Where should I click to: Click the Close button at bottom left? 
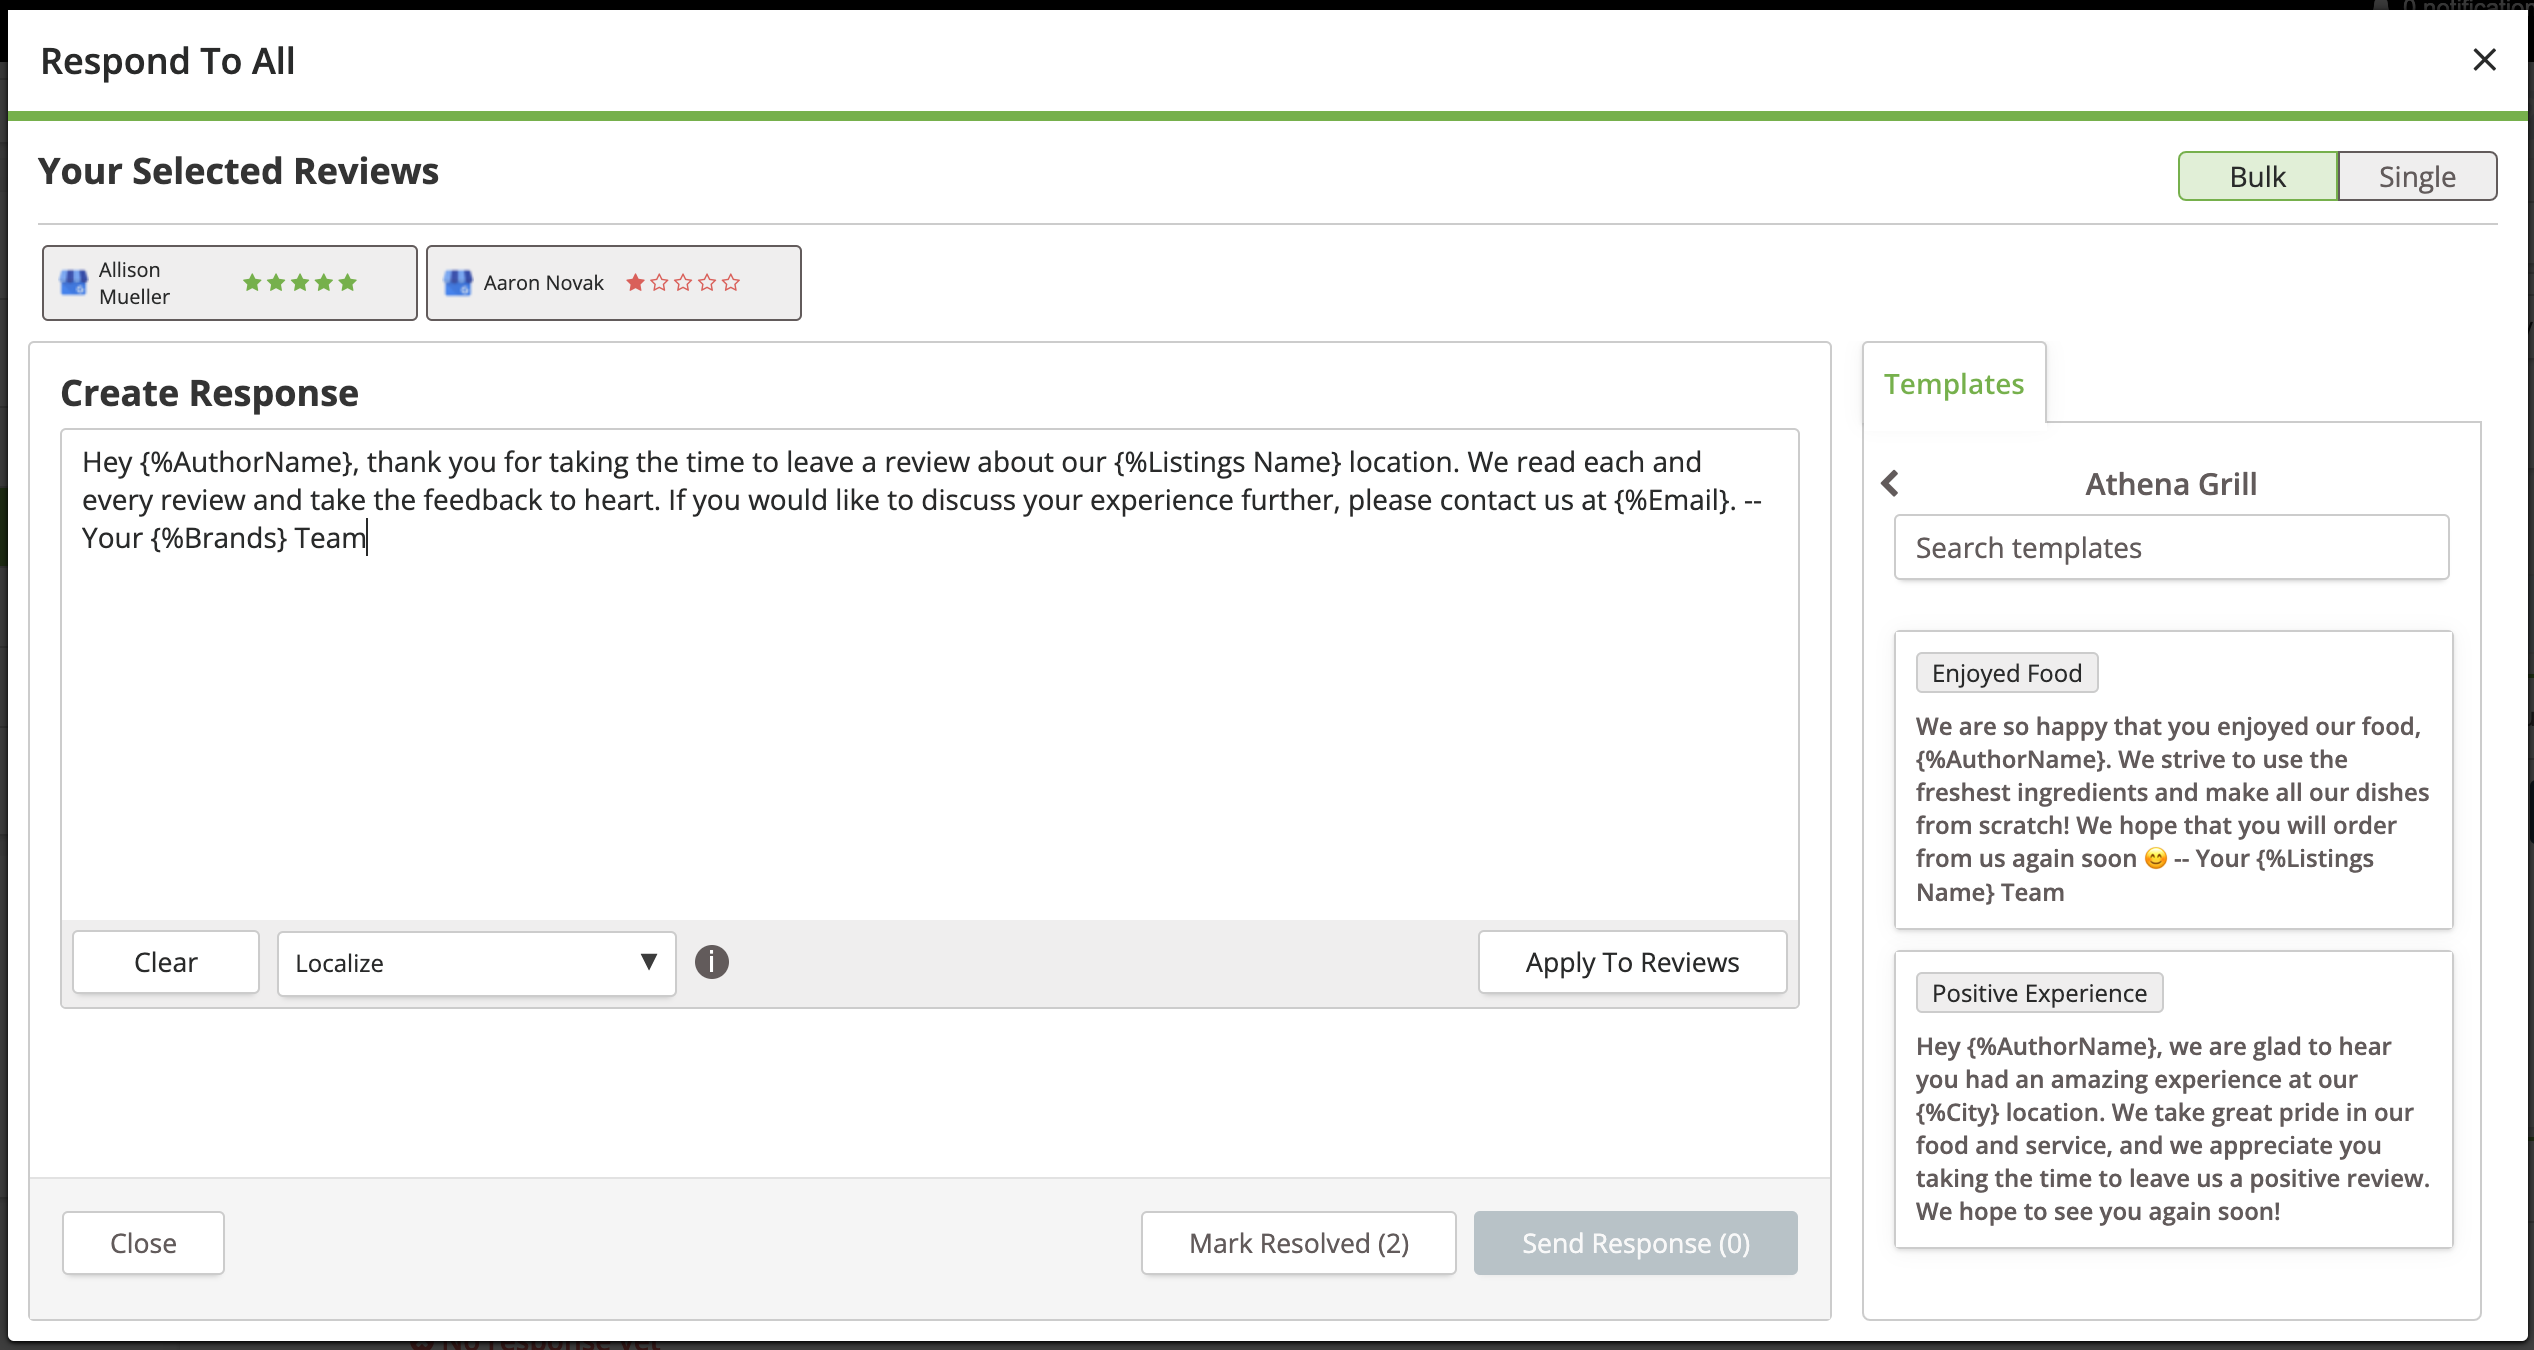pos(143,1243)
